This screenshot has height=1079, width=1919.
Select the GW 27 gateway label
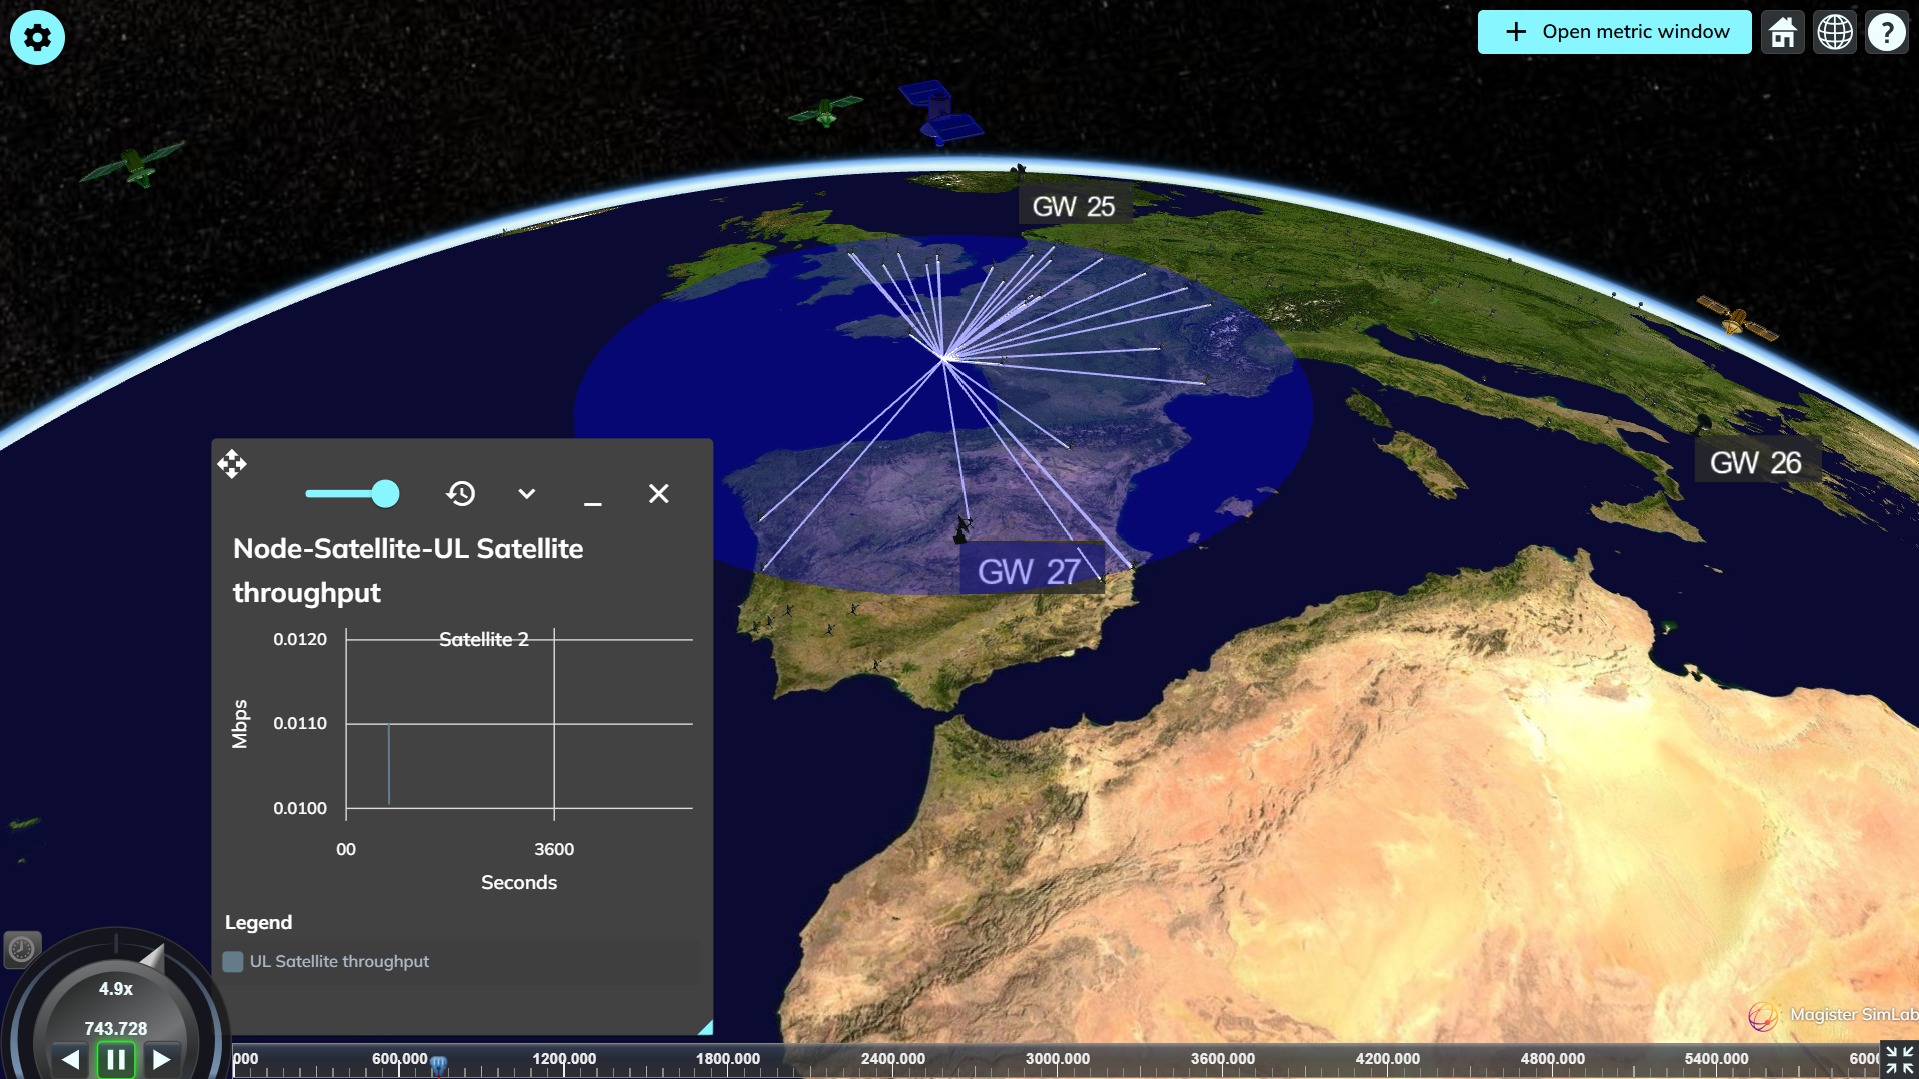[1029, 572]
